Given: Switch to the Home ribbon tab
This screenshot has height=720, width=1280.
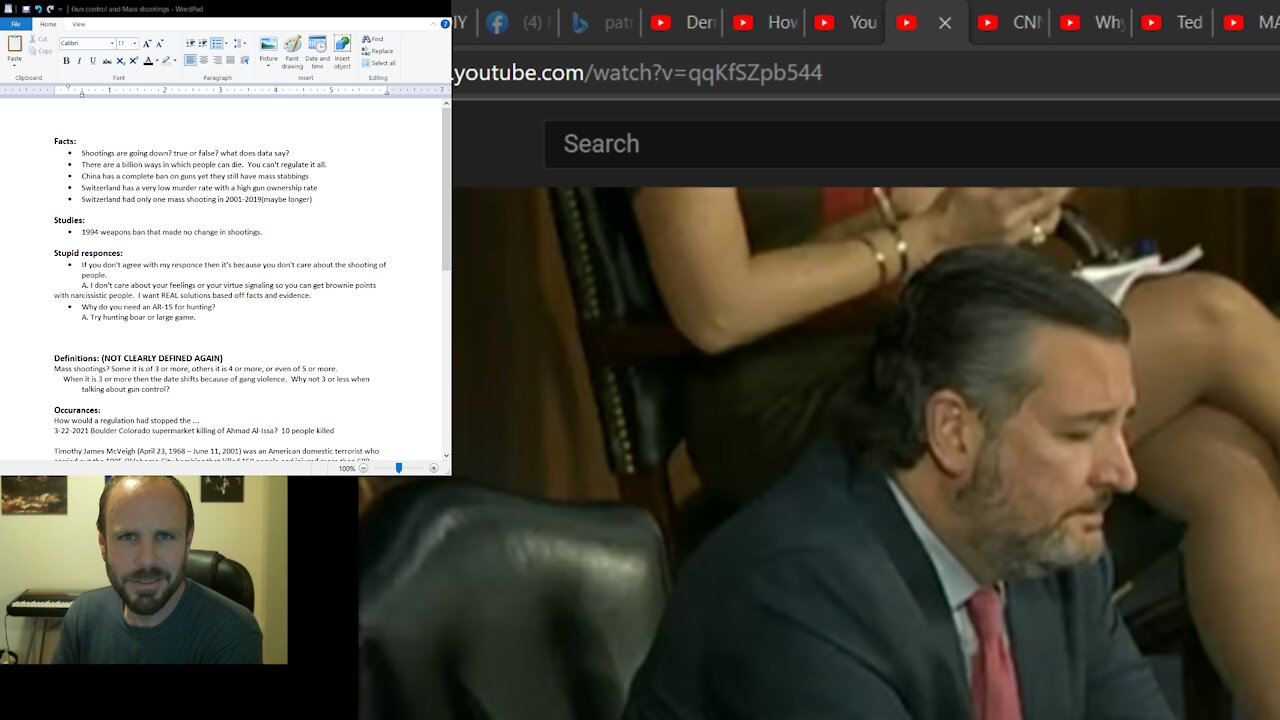Looking at the screenshot, I should tap(48, 24).
